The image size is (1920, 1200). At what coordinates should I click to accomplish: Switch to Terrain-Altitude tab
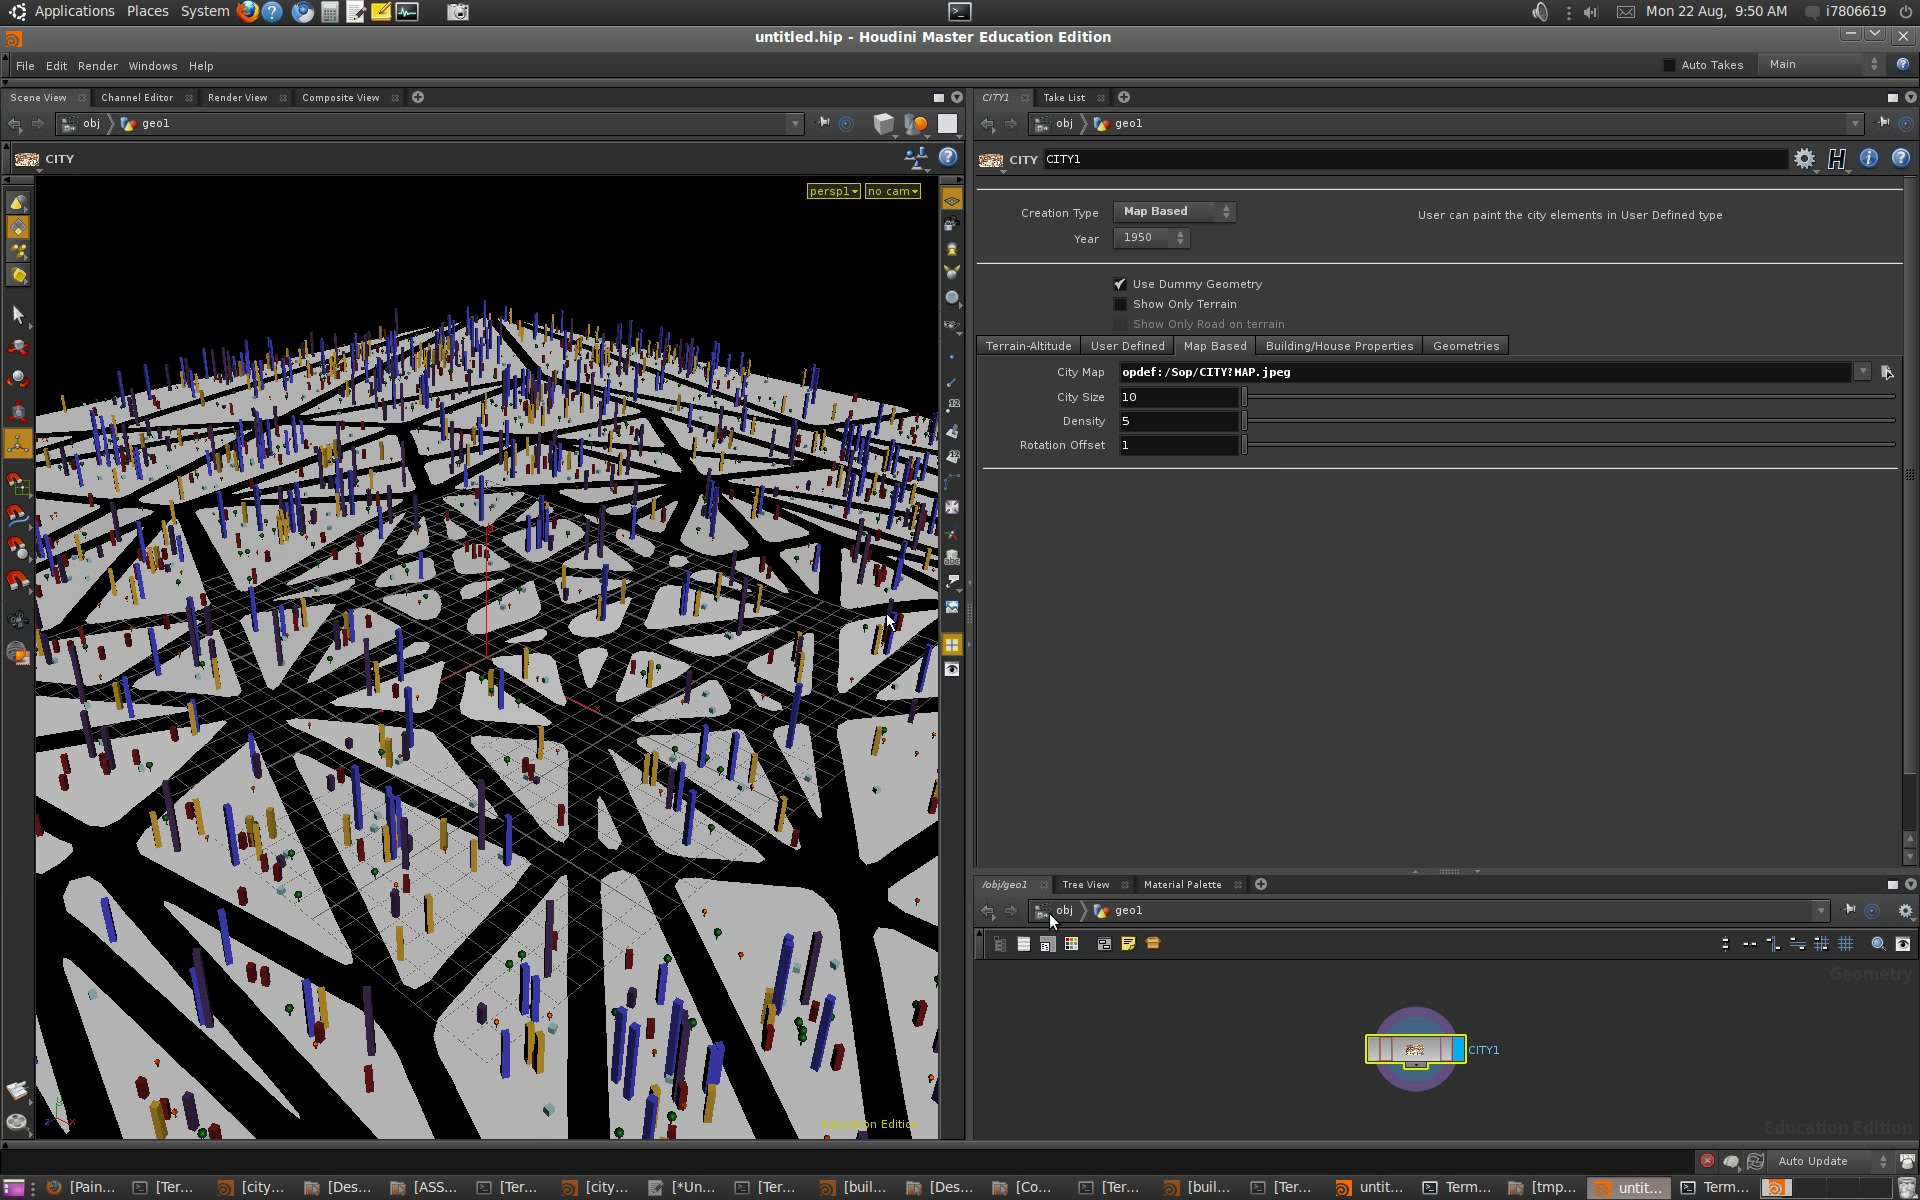click(1028, 346)
